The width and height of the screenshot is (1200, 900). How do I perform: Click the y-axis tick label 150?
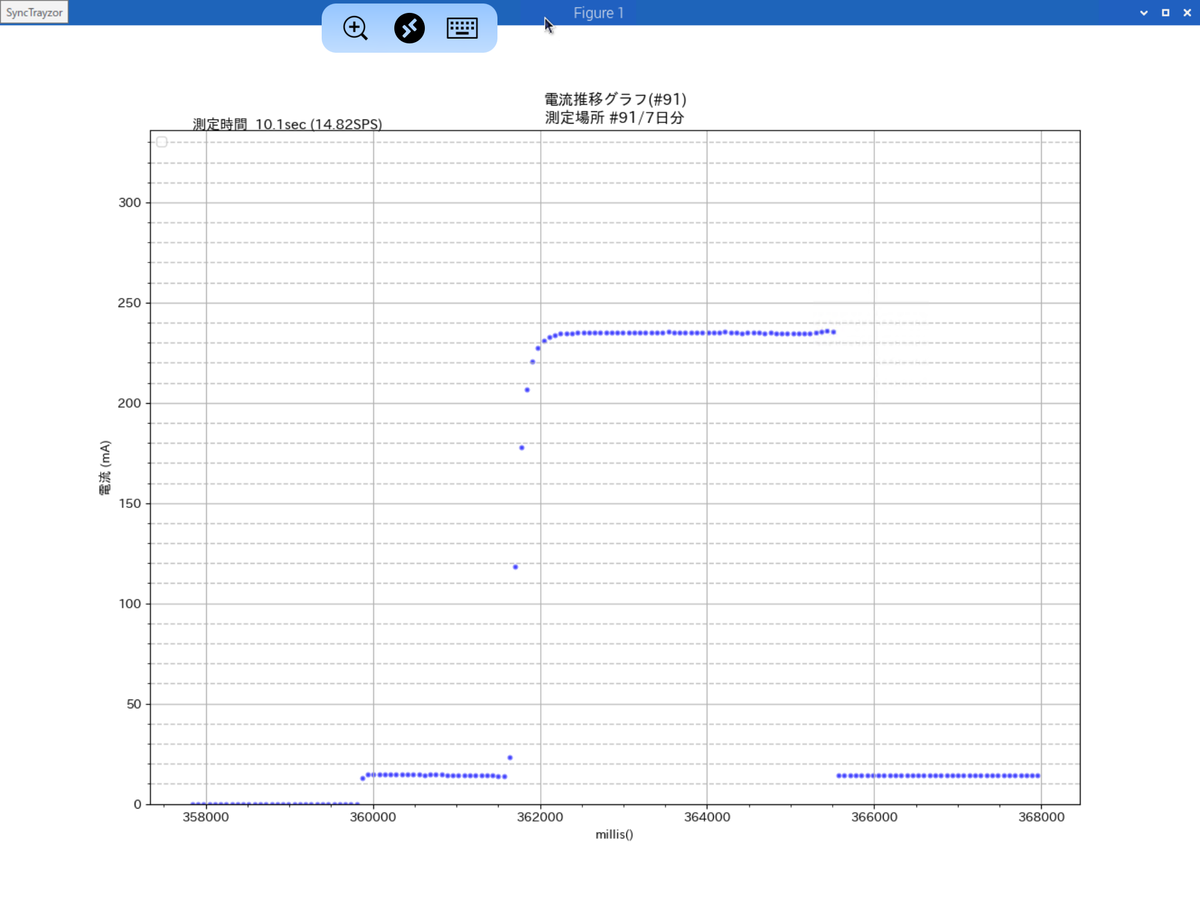[129, 504]
